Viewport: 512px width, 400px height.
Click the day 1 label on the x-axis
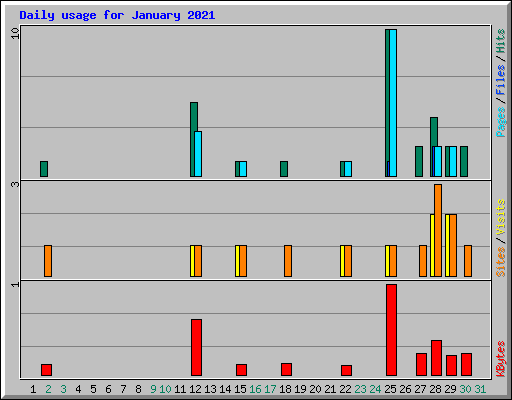pyautogui.click(x=33, y=389)
